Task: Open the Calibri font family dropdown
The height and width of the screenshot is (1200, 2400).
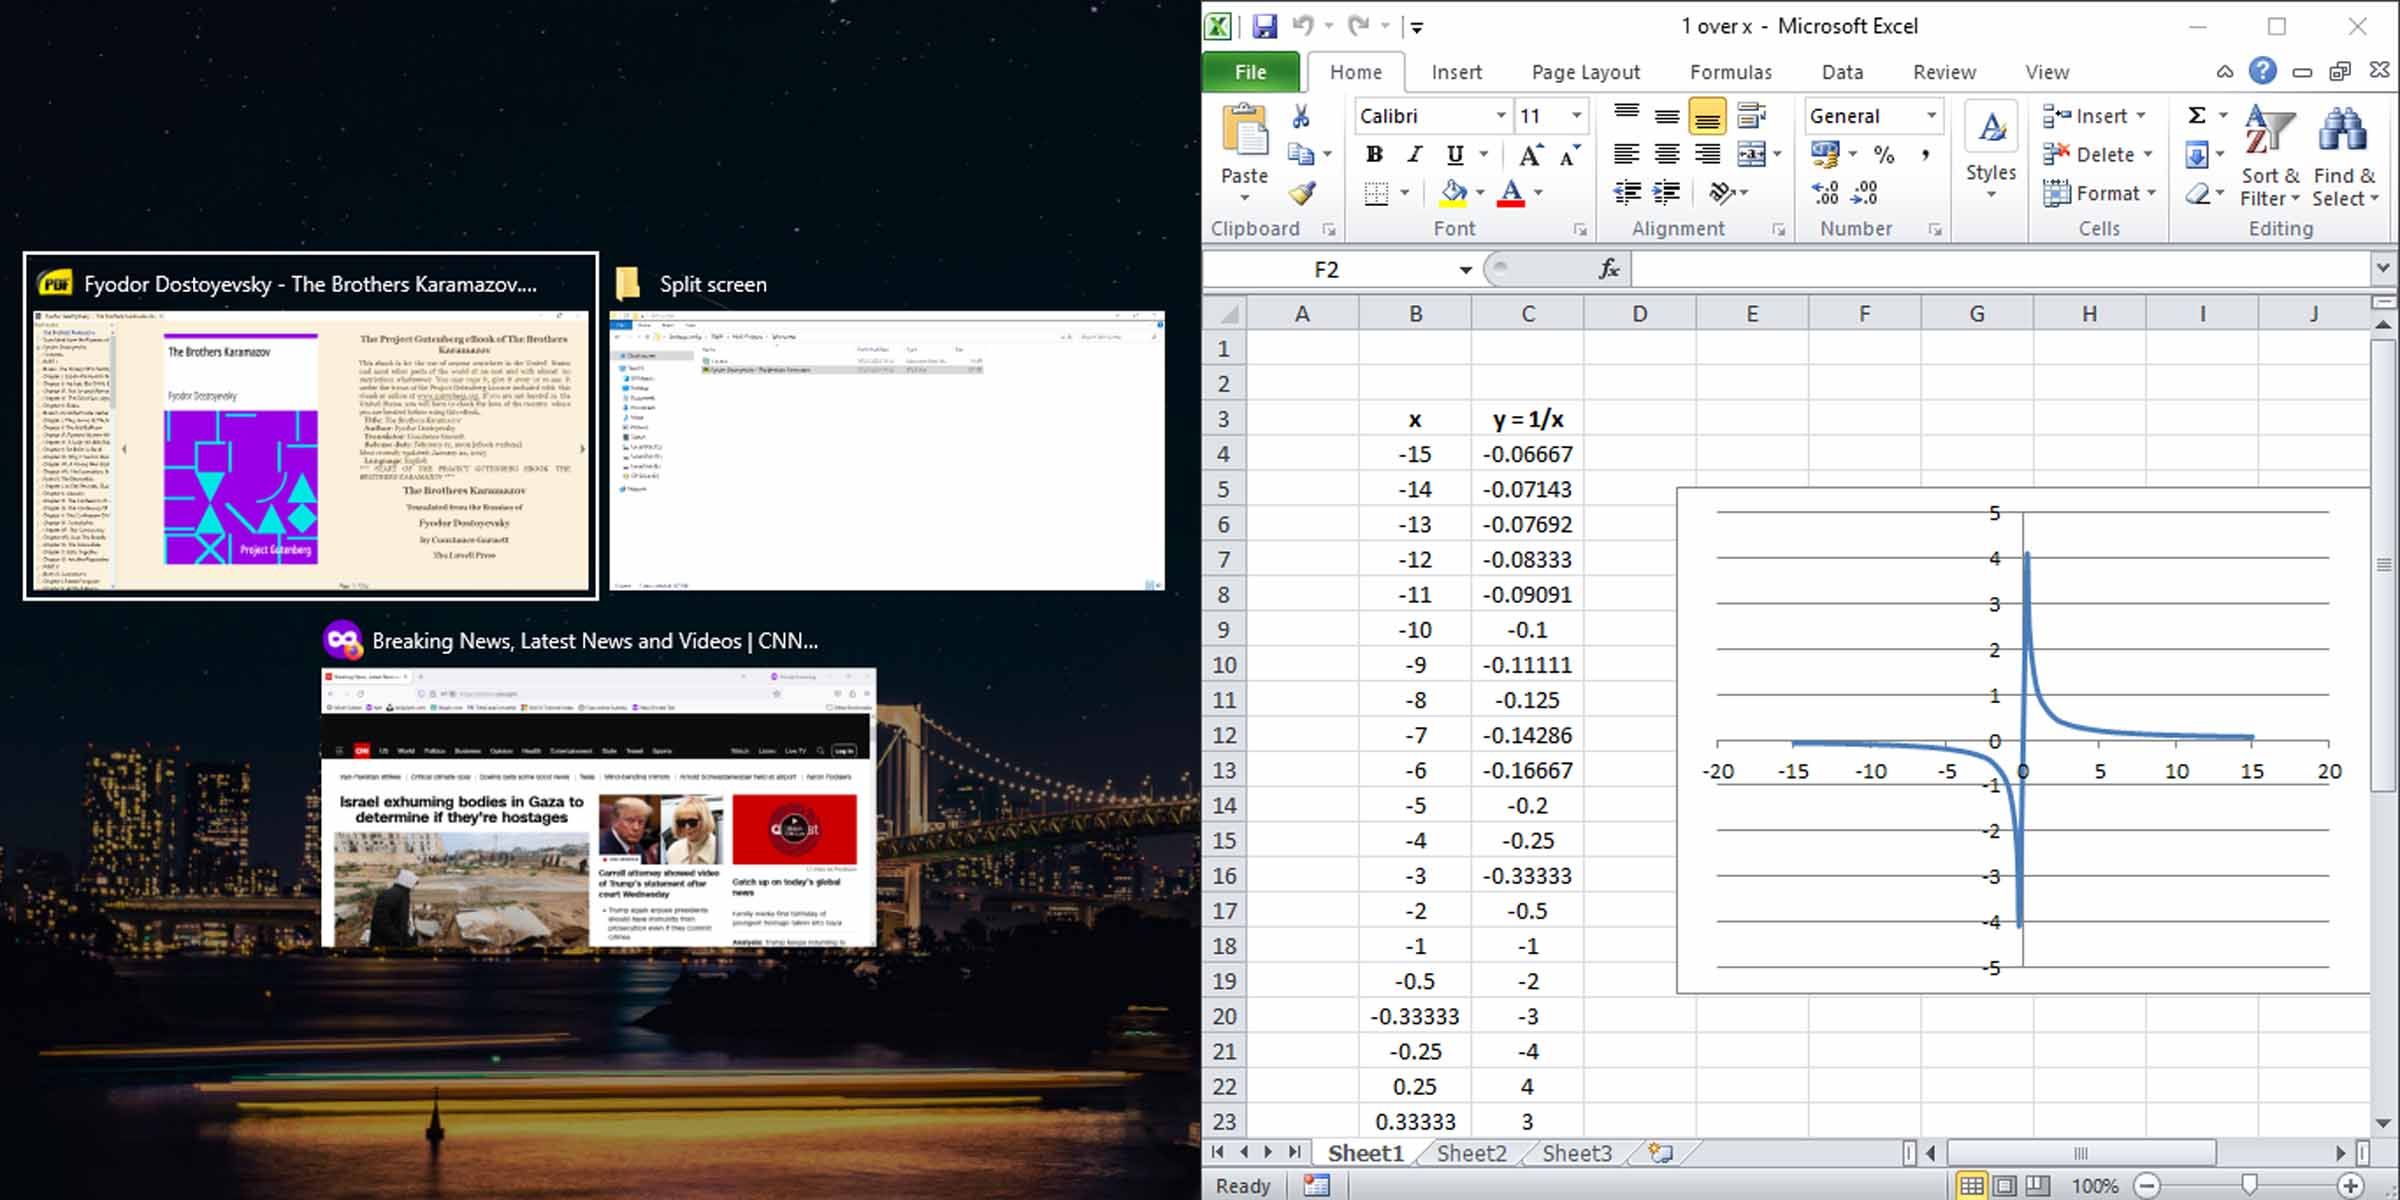Action: [x=1504, y=115]
